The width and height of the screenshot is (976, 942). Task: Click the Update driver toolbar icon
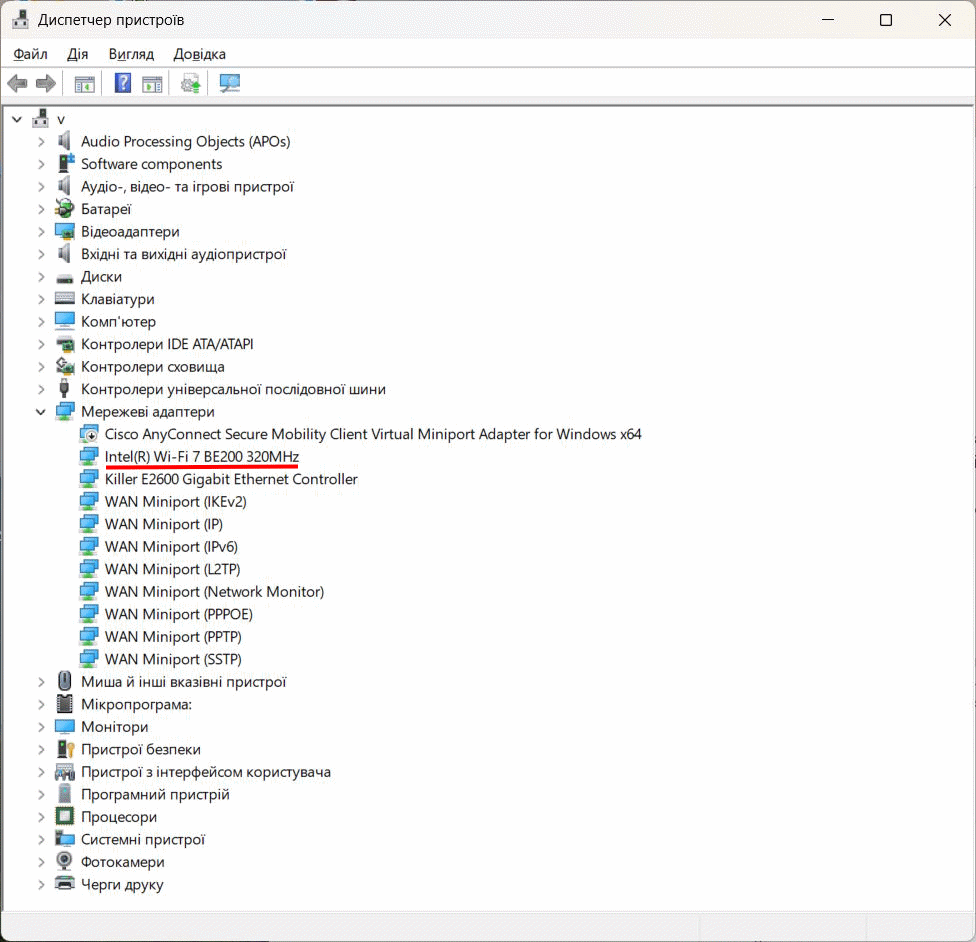point(190,83)
